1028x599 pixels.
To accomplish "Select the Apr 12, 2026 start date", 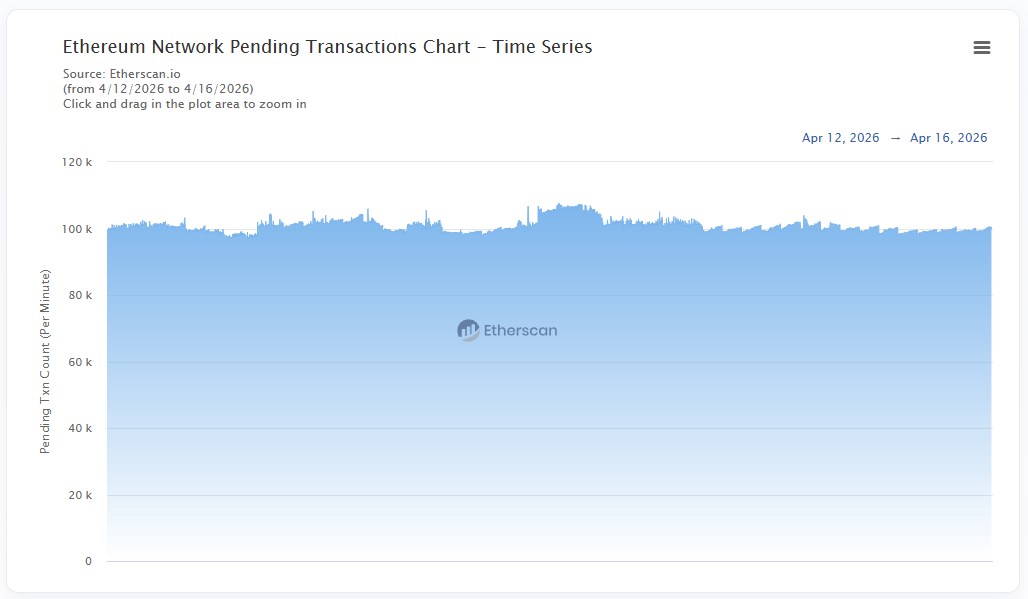I will click(840, 138).
